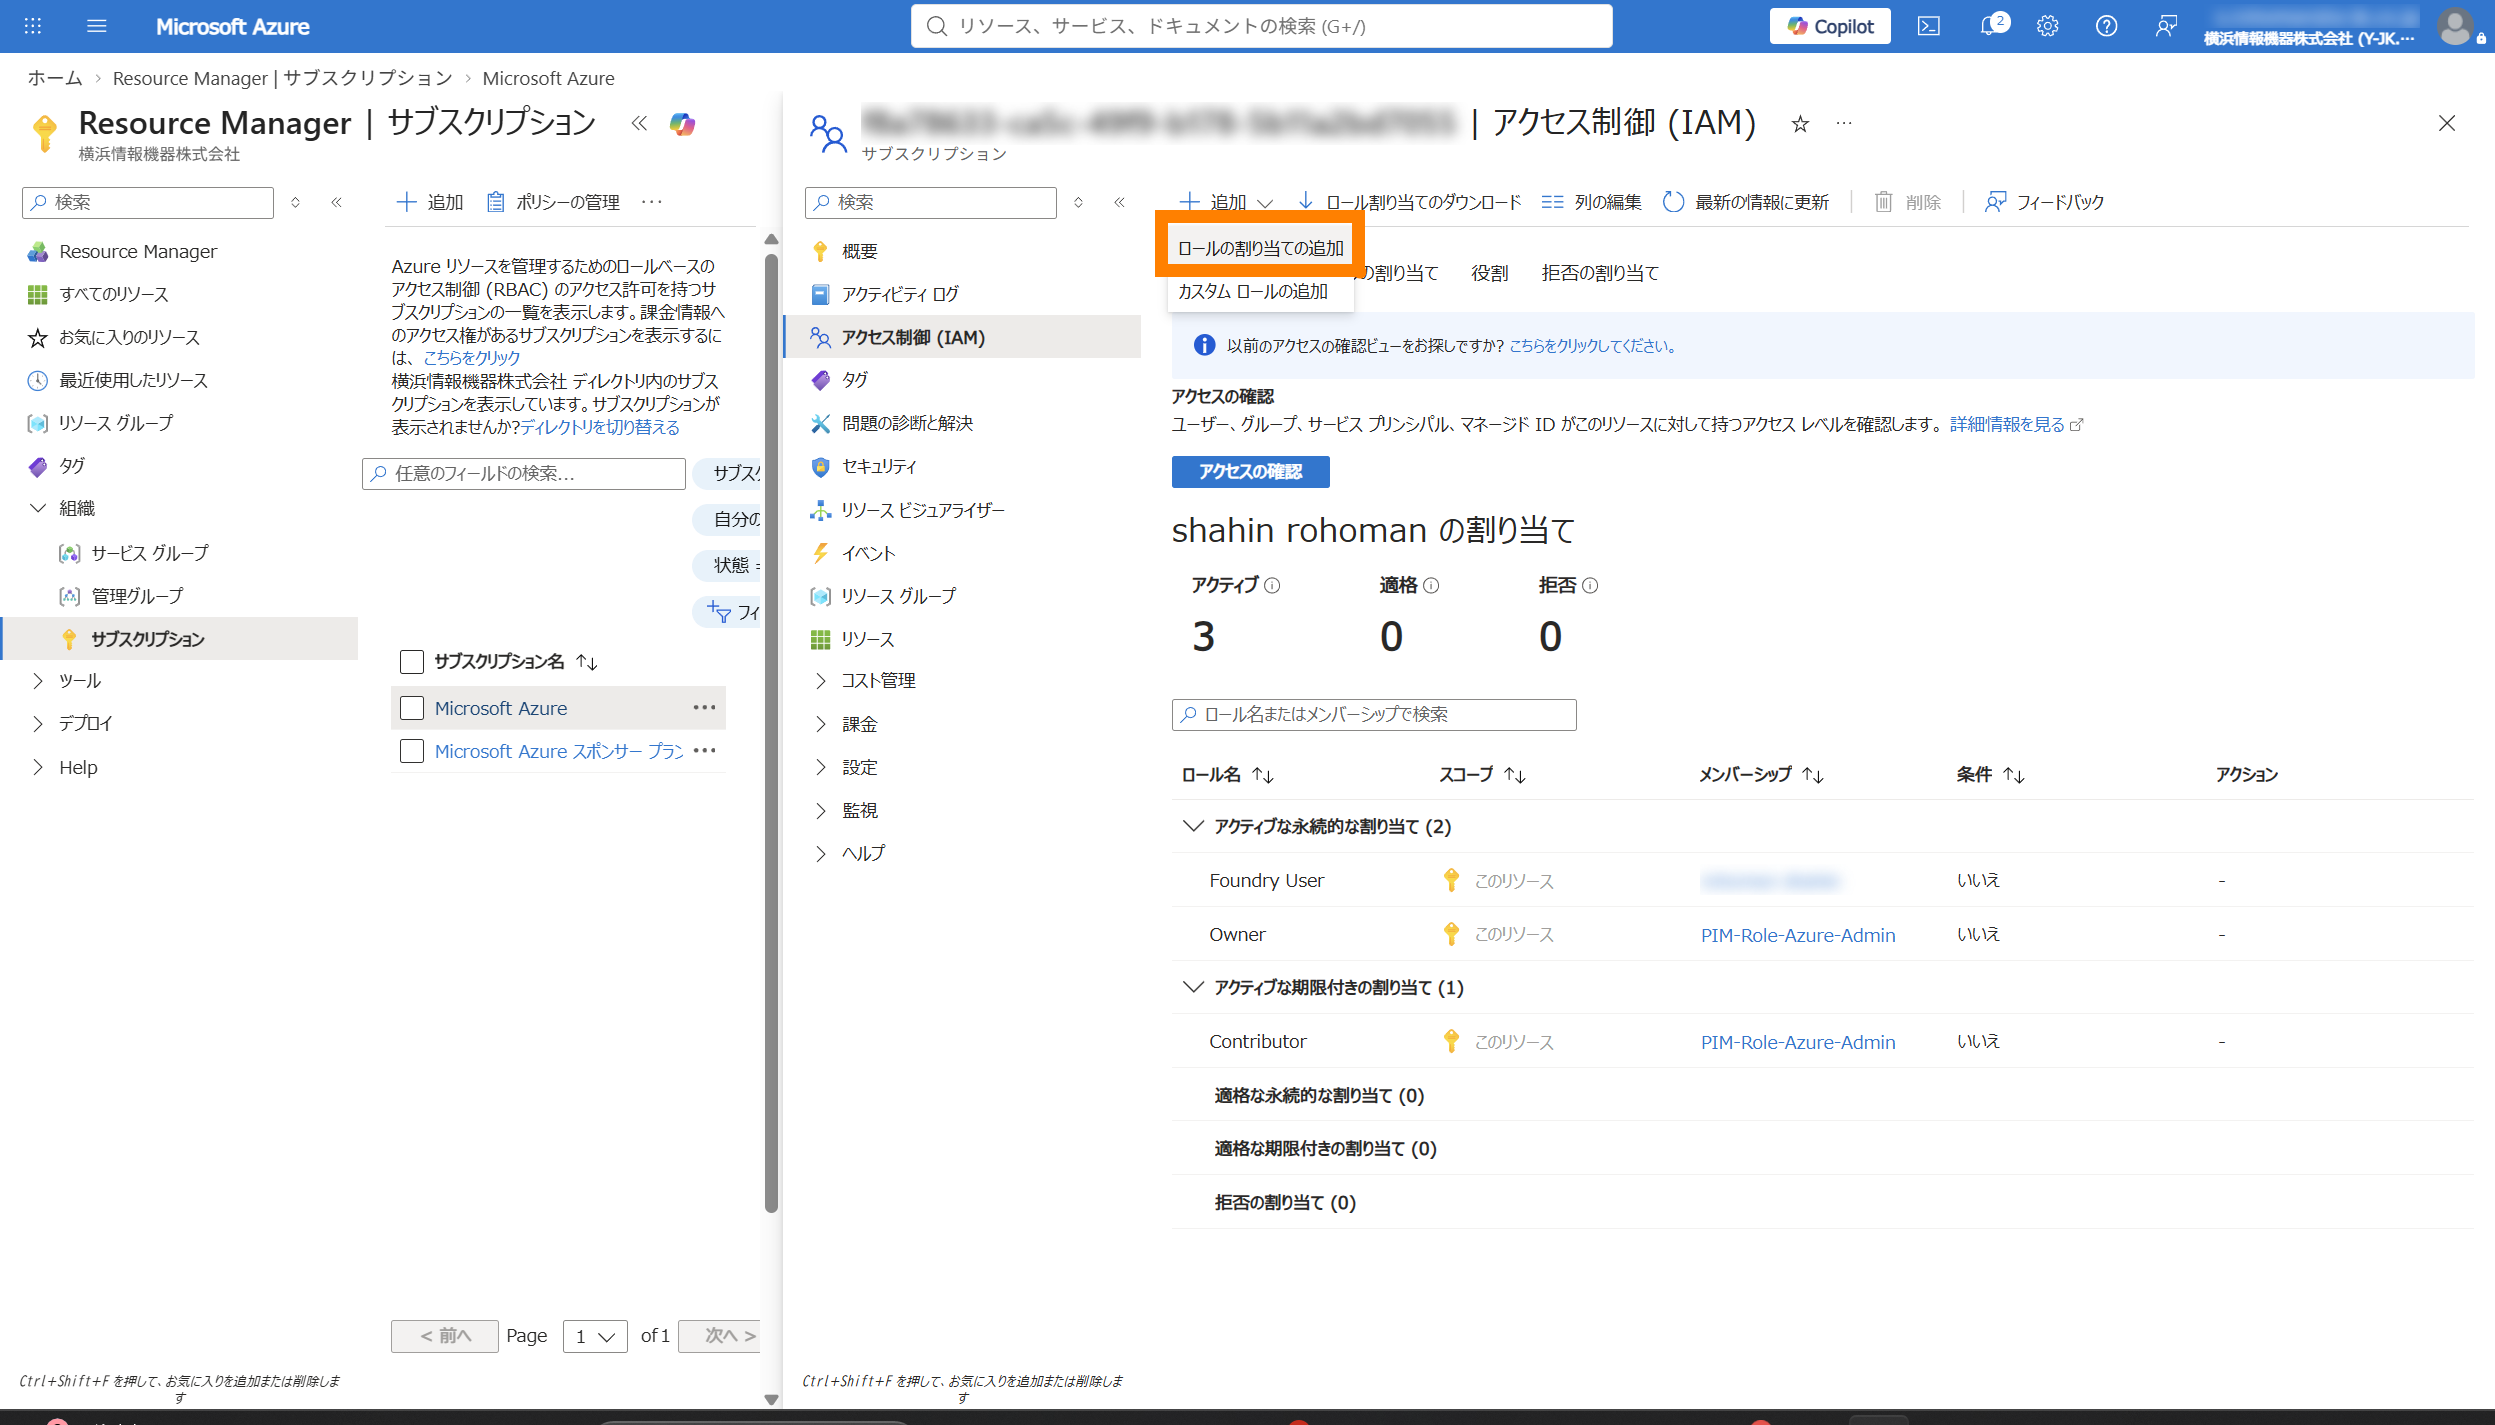
Task: Click the Copilot icon beside Resource Manager title
Action: coord(683,123)
